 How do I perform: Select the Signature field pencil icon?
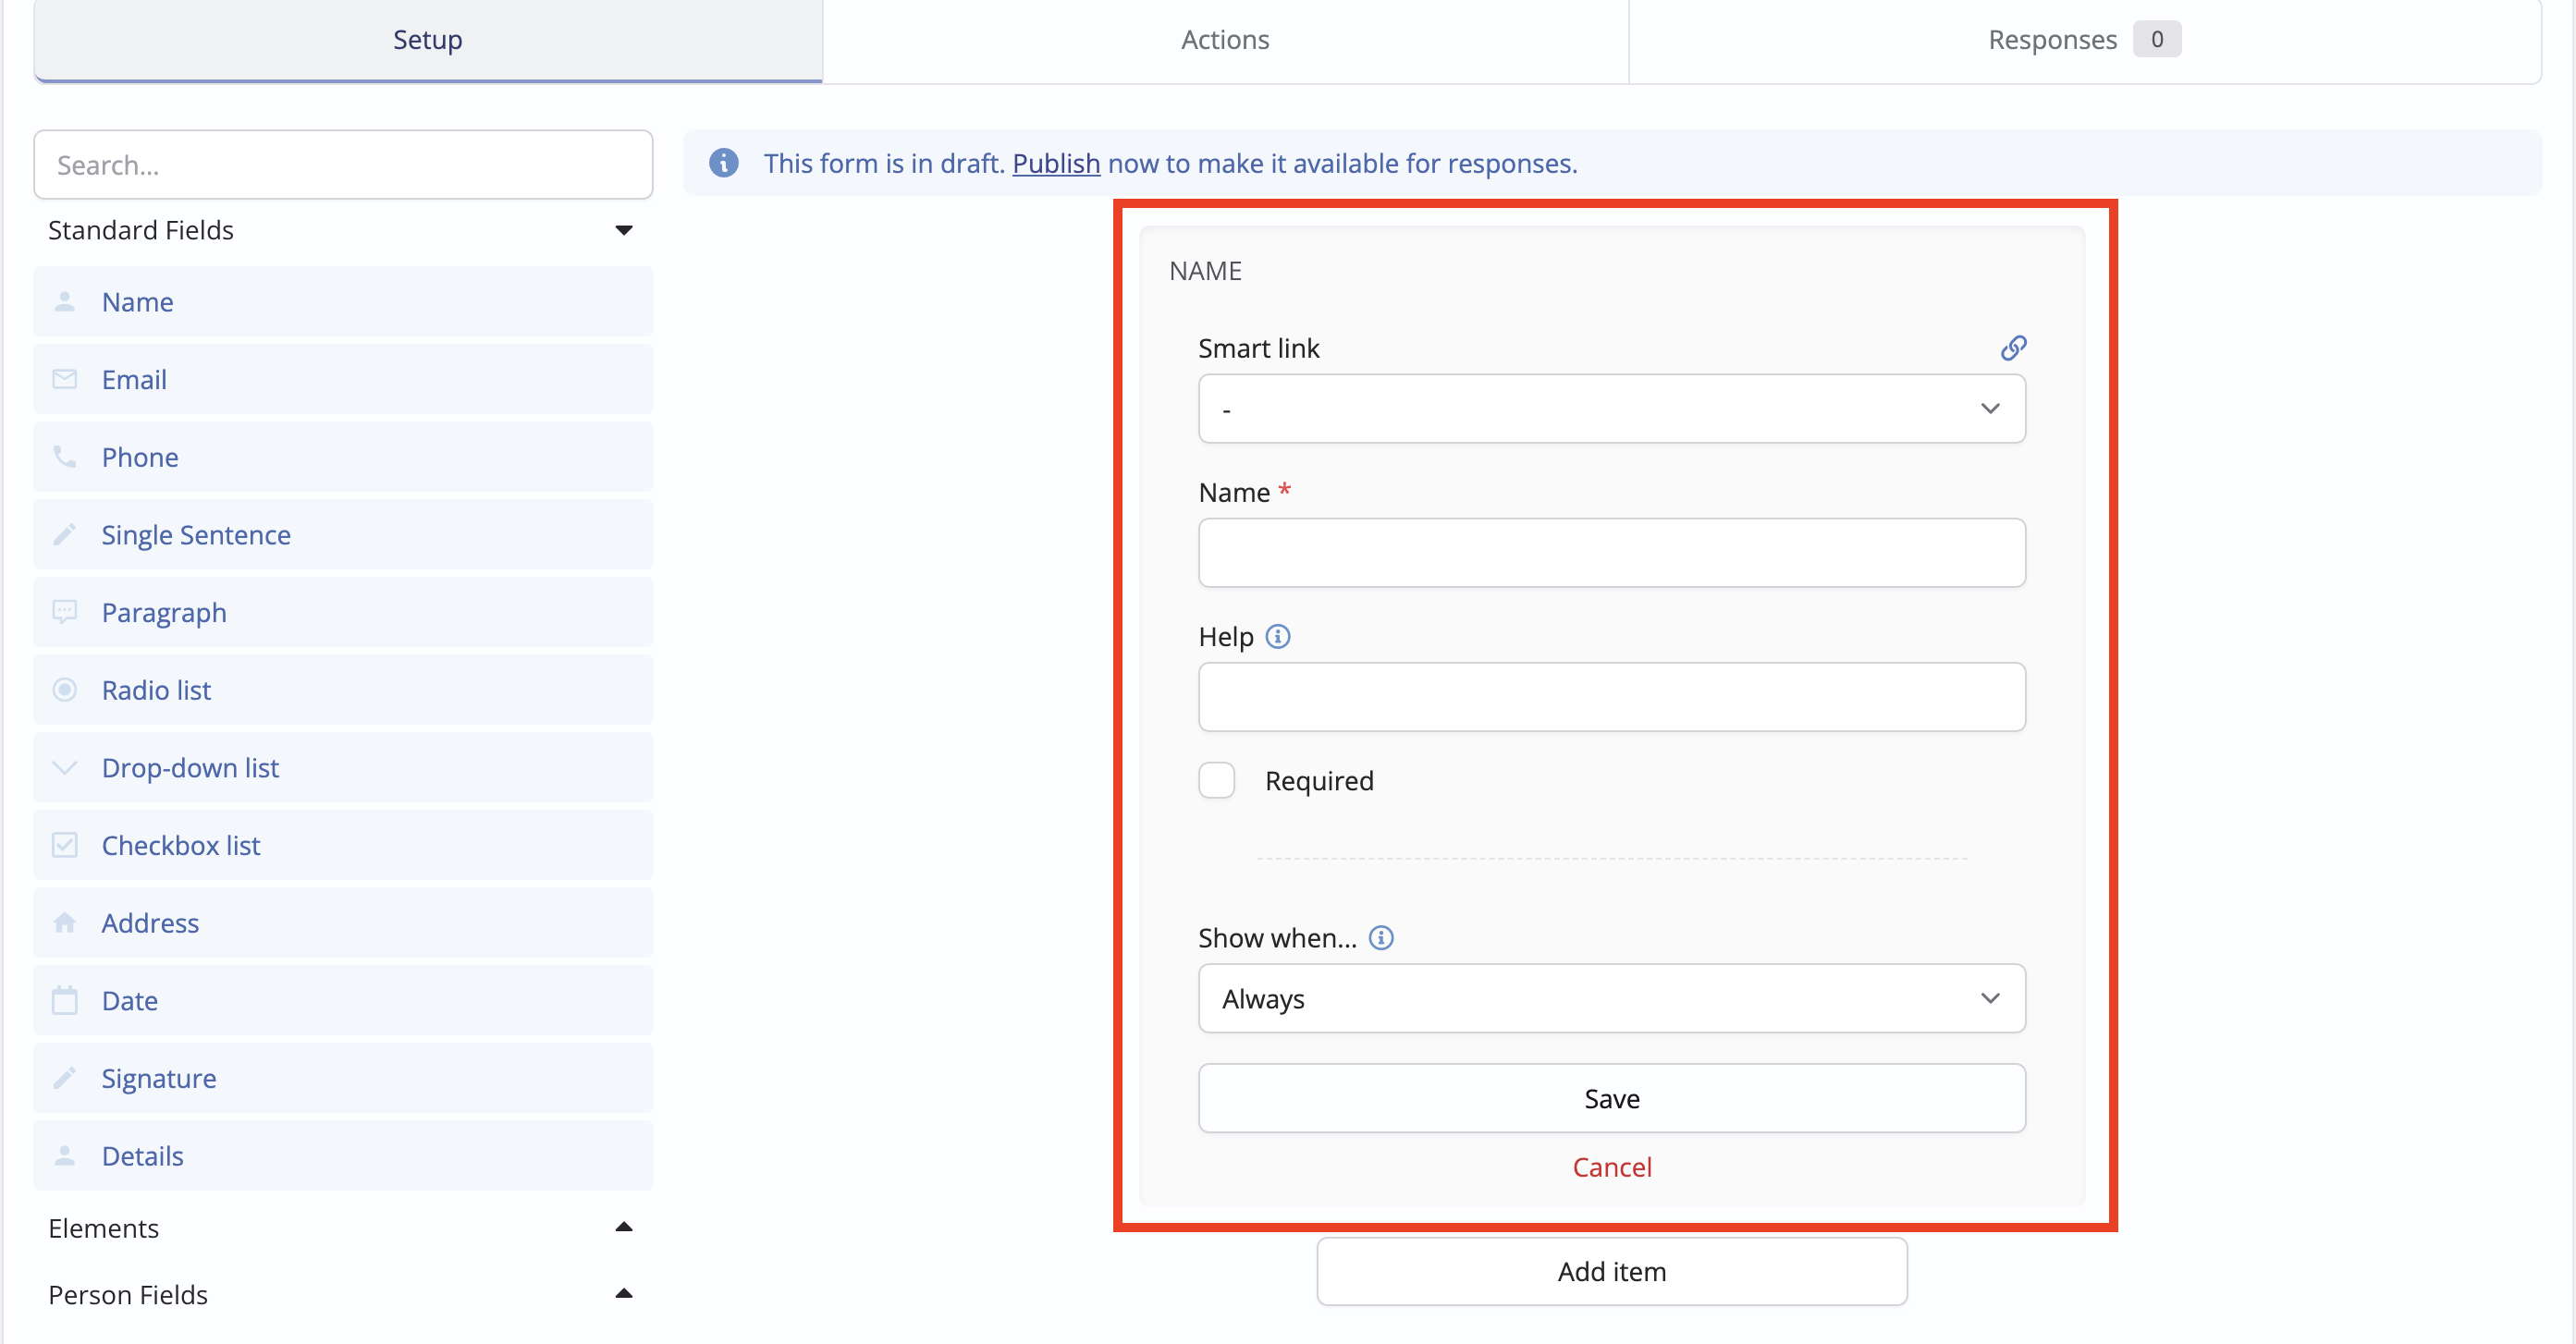coord(65,1078)
